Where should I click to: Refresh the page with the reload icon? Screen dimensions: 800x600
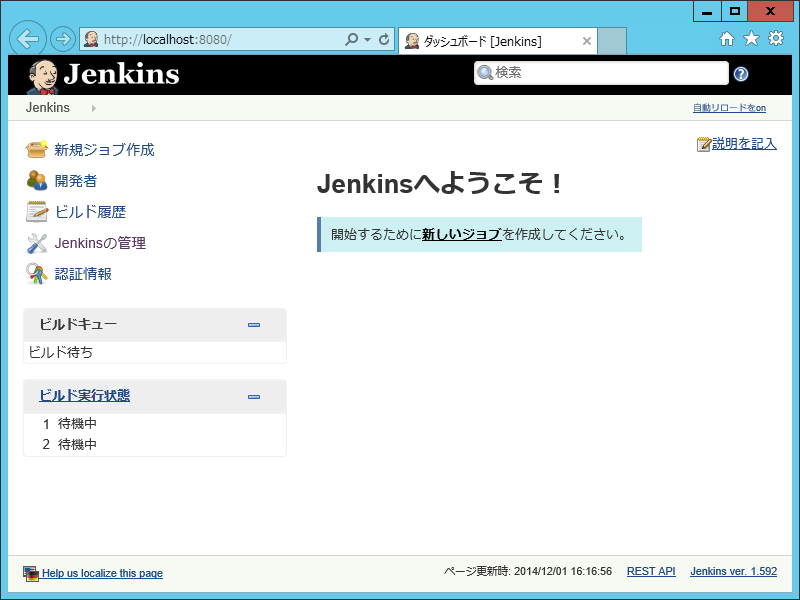[x=384, y=39]
